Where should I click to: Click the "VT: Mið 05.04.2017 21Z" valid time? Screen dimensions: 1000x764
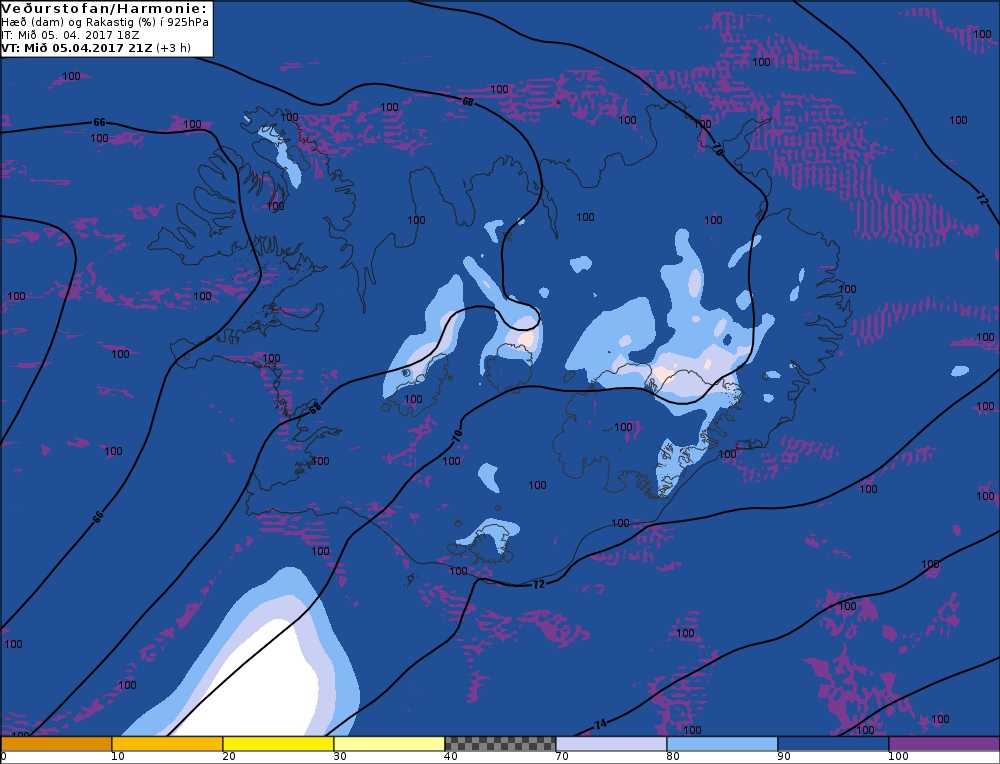(77, 48)
